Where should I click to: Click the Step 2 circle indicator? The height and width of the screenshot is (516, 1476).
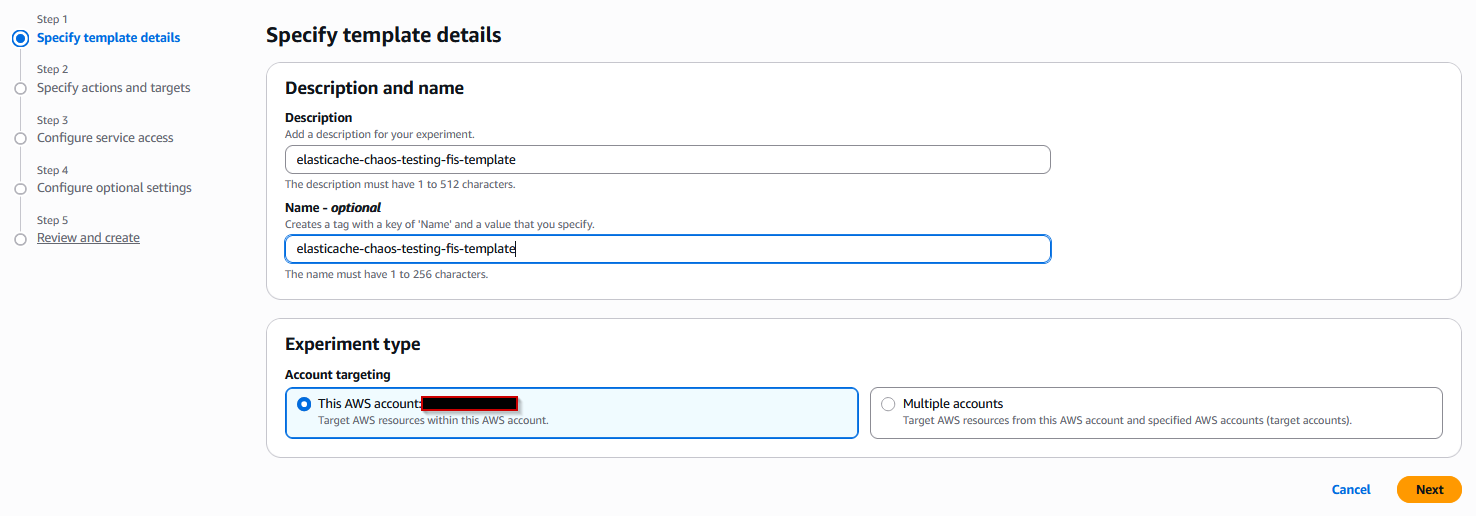[x=20, y=88]
